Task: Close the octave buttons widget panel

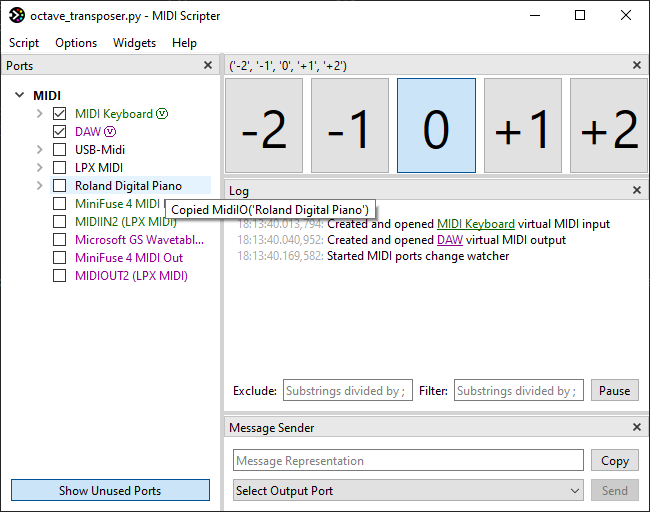Action: tap(637, 66)
